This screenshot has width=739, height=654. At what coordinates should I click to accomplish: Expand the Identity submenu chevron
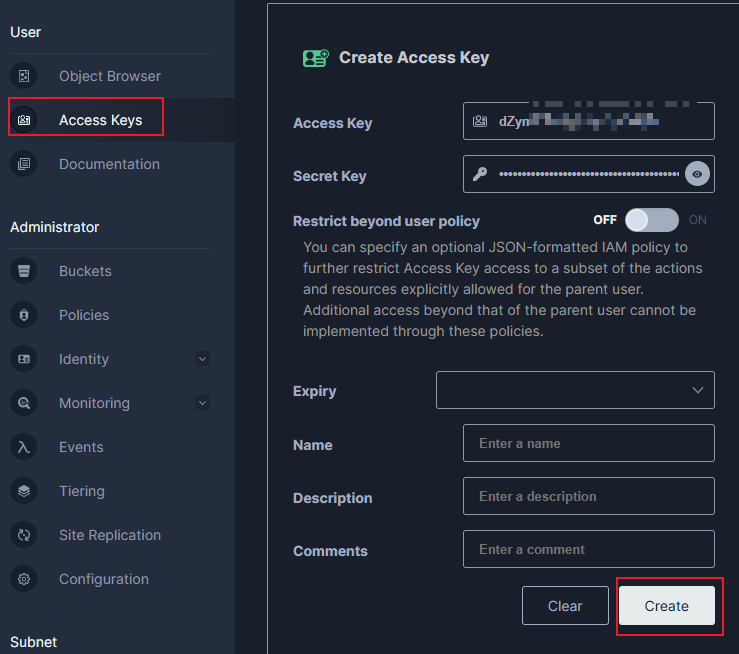[x=202, y=359]
